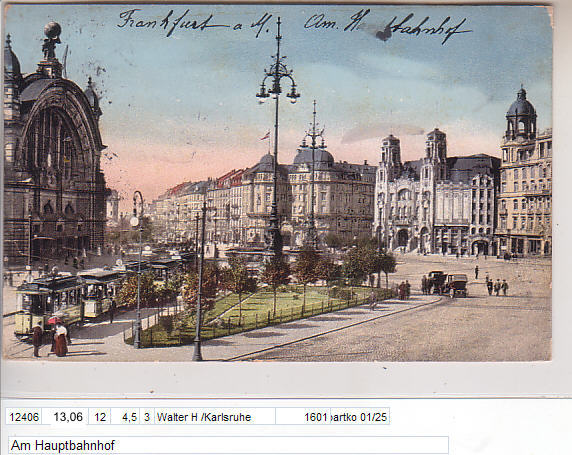Click the Walter H /Karlsruhe field

click(x=215, y=416)
